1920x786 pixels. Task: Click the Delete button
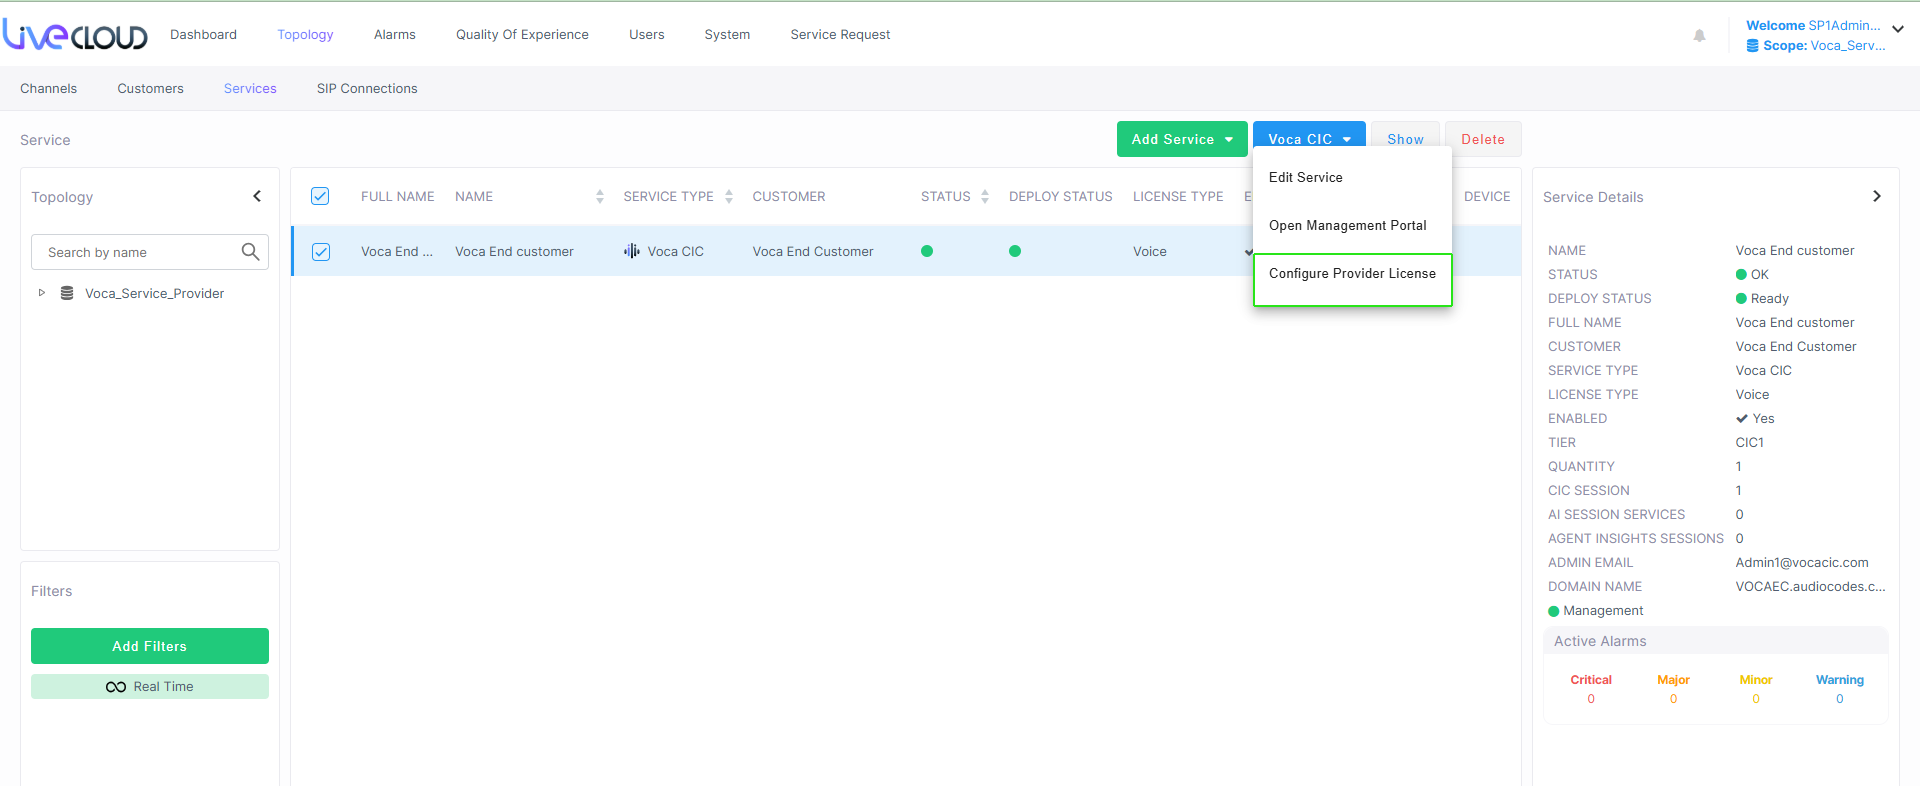coord(1482,139)
